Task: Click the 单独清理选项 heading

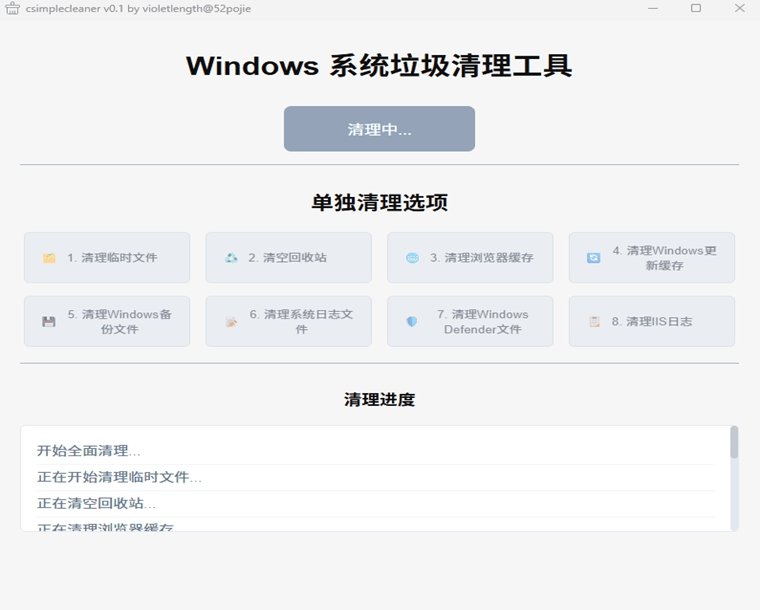Action: click(379, 203)
